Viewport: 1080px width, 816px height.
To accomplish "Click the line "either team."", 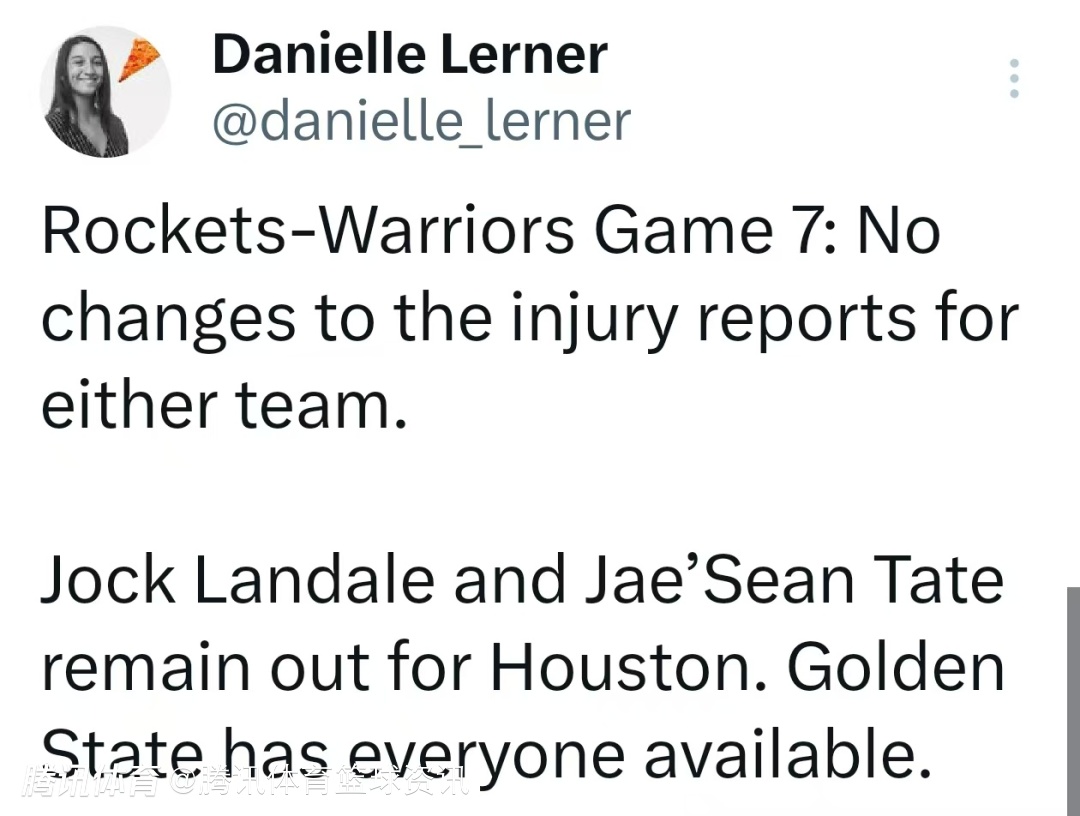I will point(225,405).
